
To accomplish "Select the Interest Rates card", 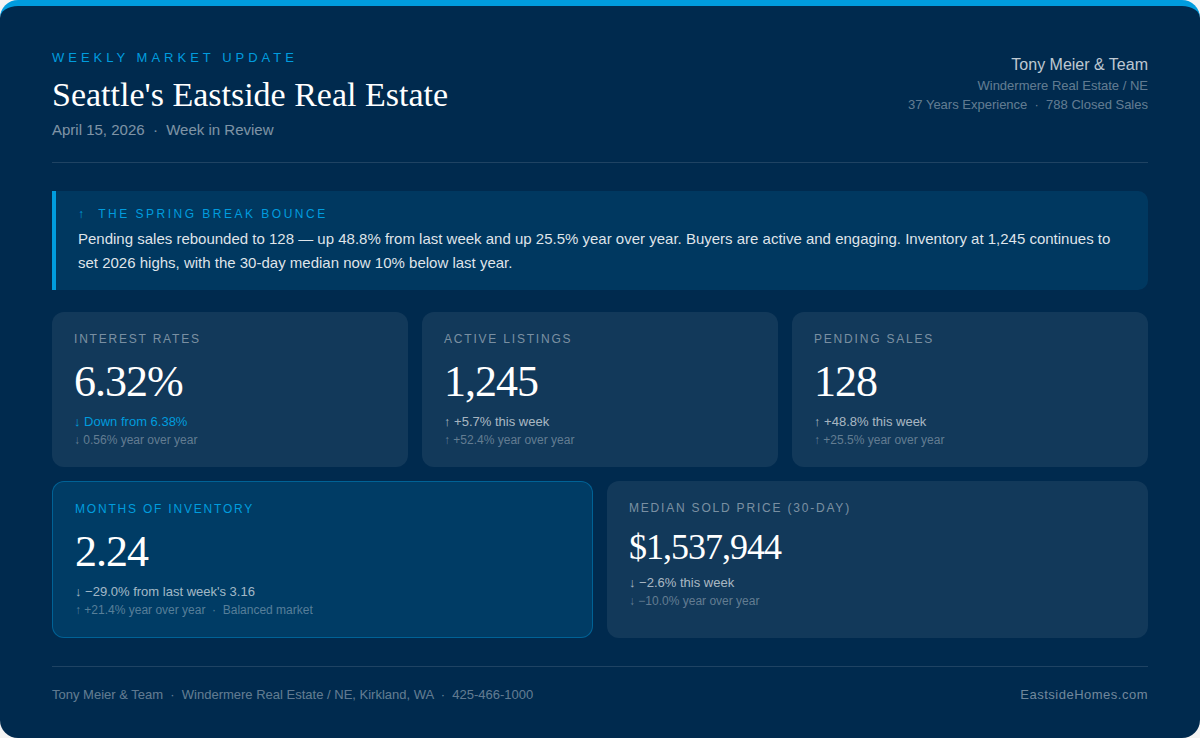I will point(229,389).
